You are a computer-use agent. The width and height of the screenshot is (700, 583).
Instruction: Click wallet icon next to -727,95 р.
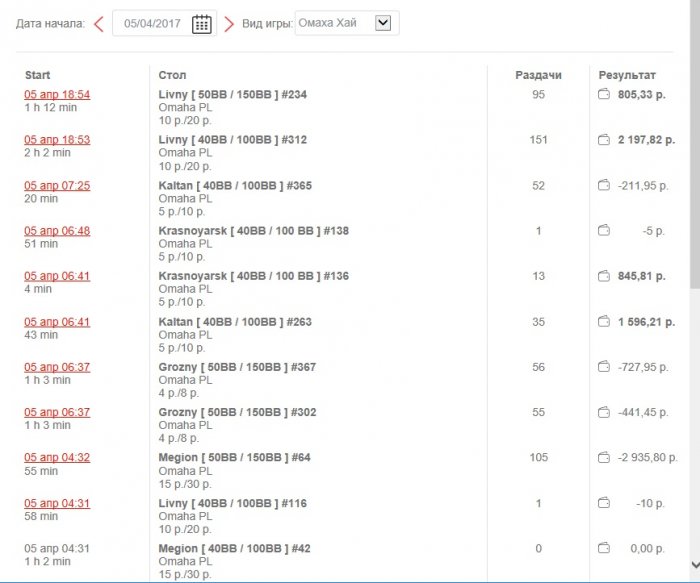coord(604,366)
